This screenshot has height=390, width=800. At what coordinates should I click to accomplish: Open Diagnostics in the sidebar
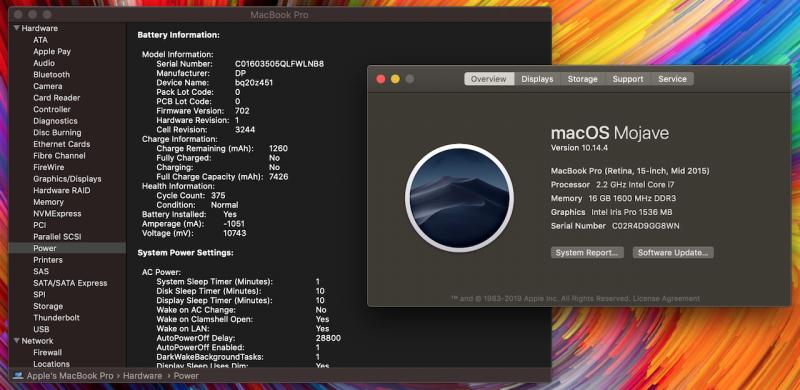click(x=55, y=121)
